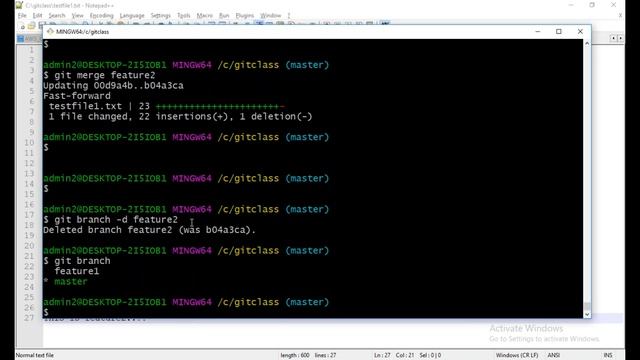Image resolution: width=640 pixels, height=360 pixels.
Task: Click '1 file changed, 22 insertions(+)' line
Action: tap(180, 116)
